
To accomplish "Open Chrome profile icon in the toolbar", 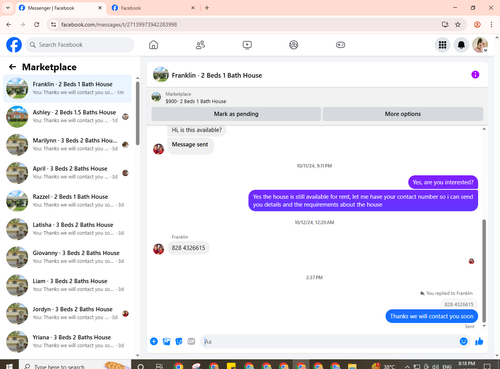I will [x=477, y=24].
